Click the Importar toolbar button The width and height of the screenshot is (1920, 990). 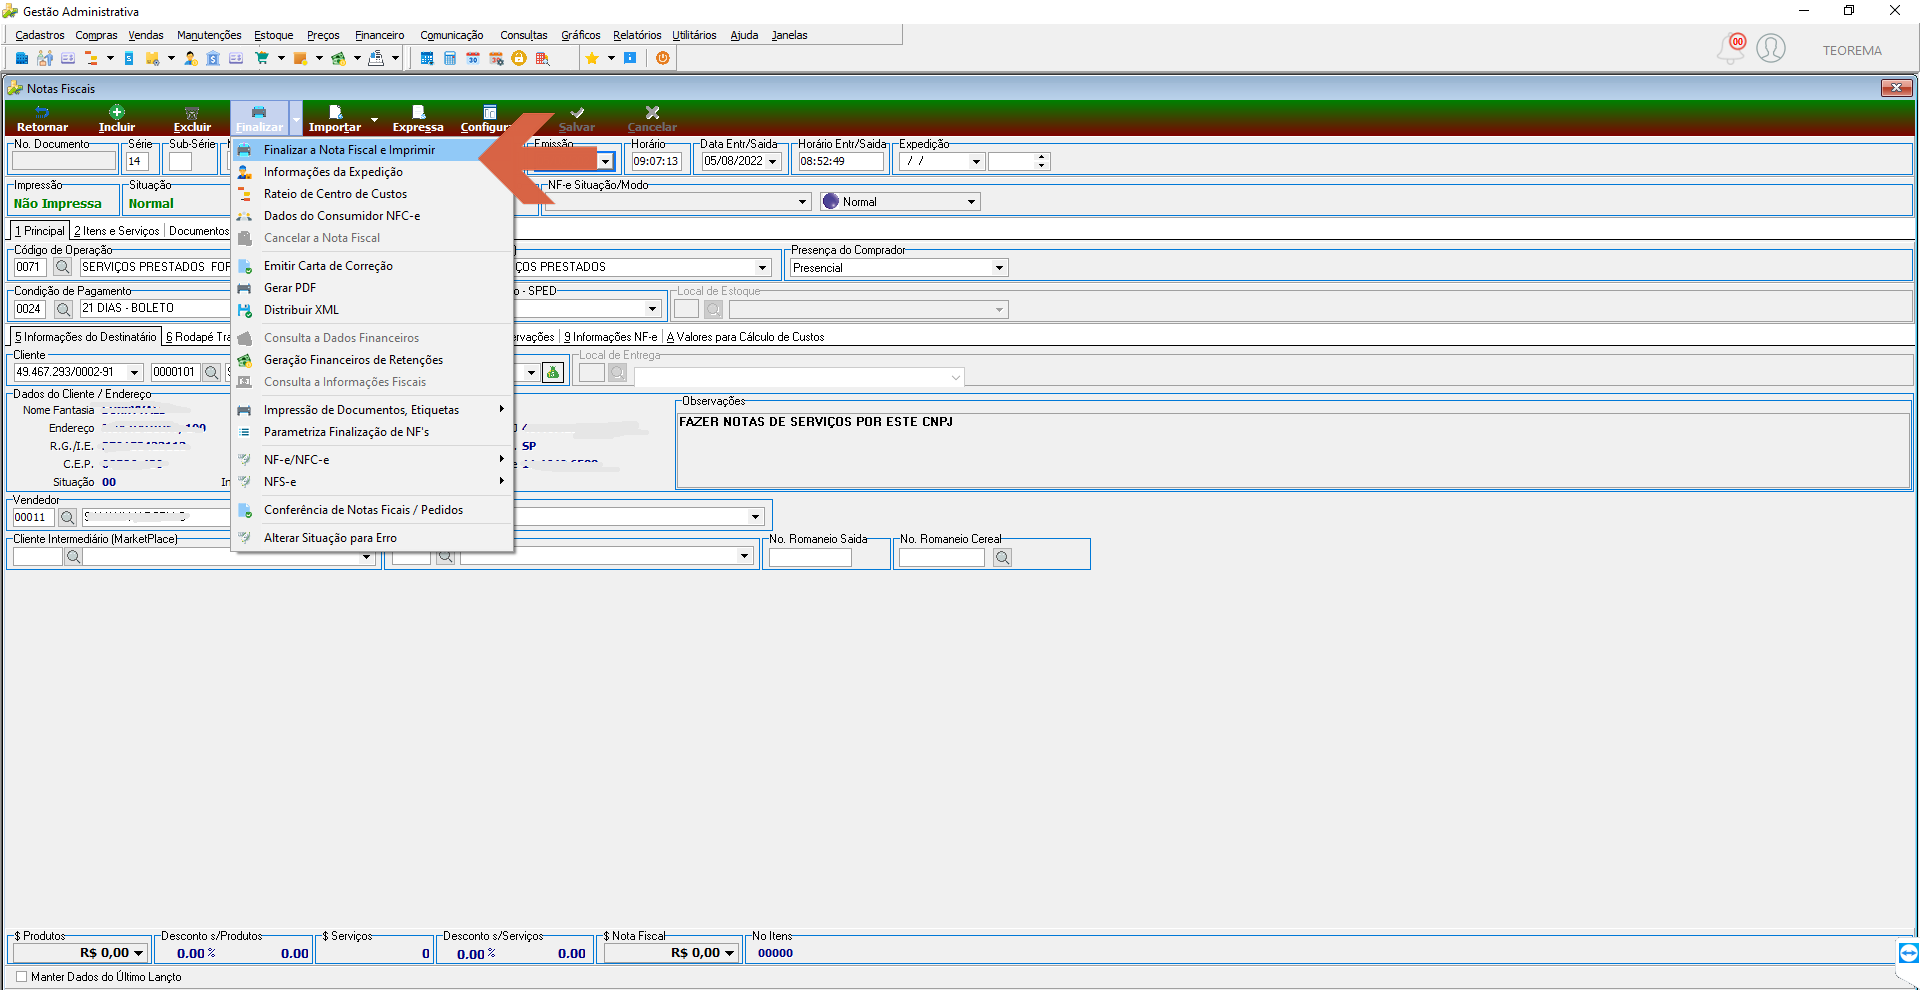coord(335,119)
